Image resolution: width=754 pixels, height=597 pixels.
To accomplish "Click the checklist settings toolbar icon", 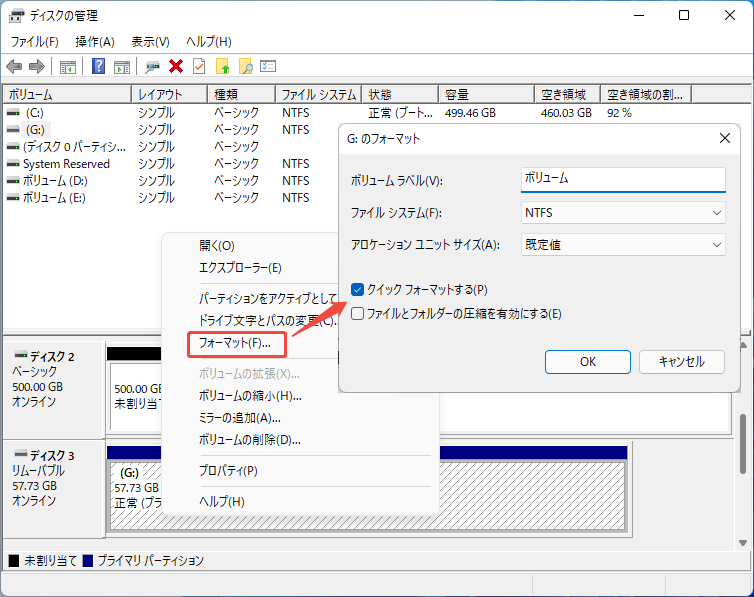I will pos(268,66).
